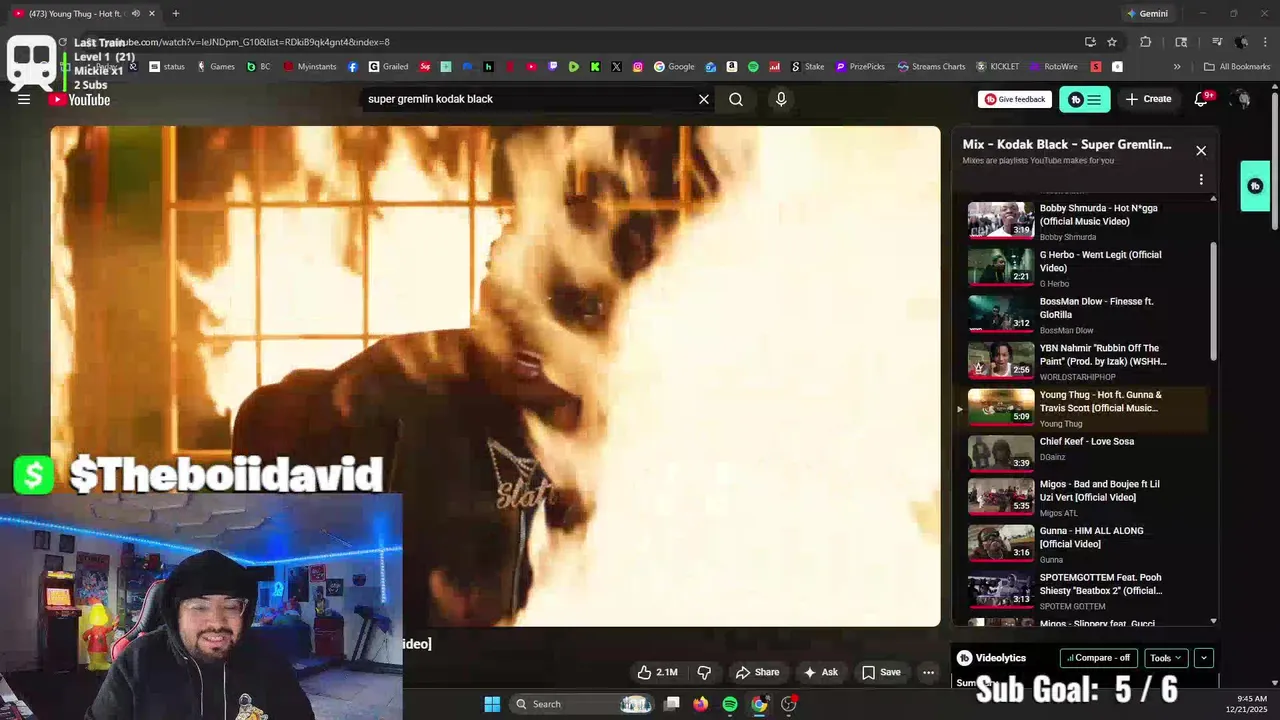This screenshot has width=1280, height=720.
Task: Open Create menu in YouTube header
Action: (1148, 99)
